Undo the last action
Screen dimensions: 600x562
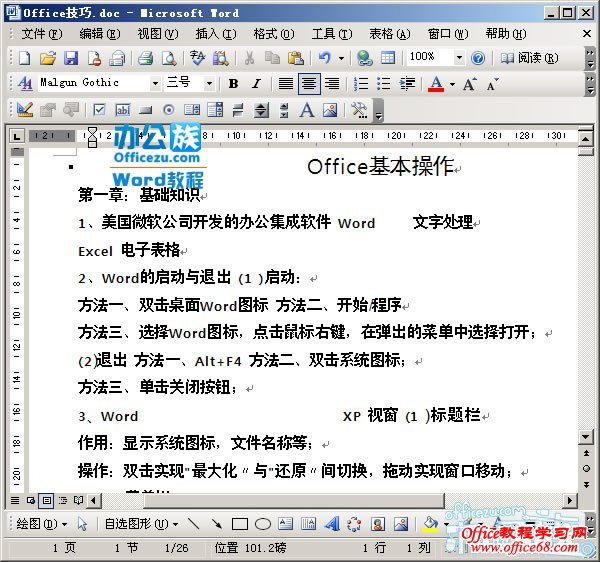coord(324,58)
